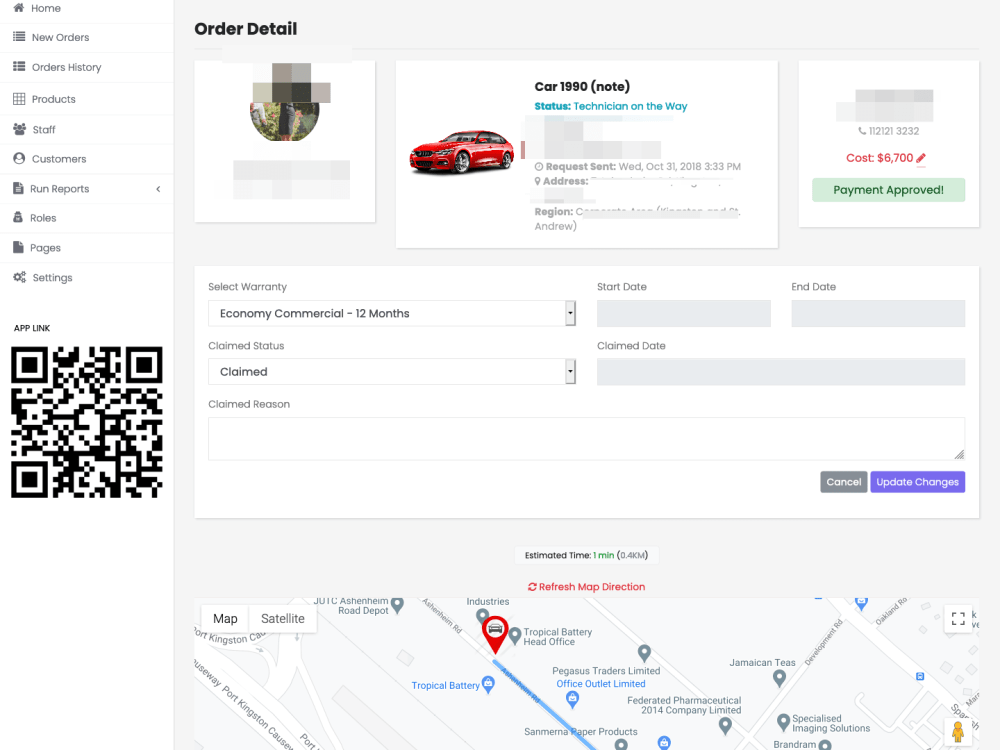The image size is (1000, 750).
Task: Click the Update Changes button
Action: pyautogui.click(x=917, y=481)
